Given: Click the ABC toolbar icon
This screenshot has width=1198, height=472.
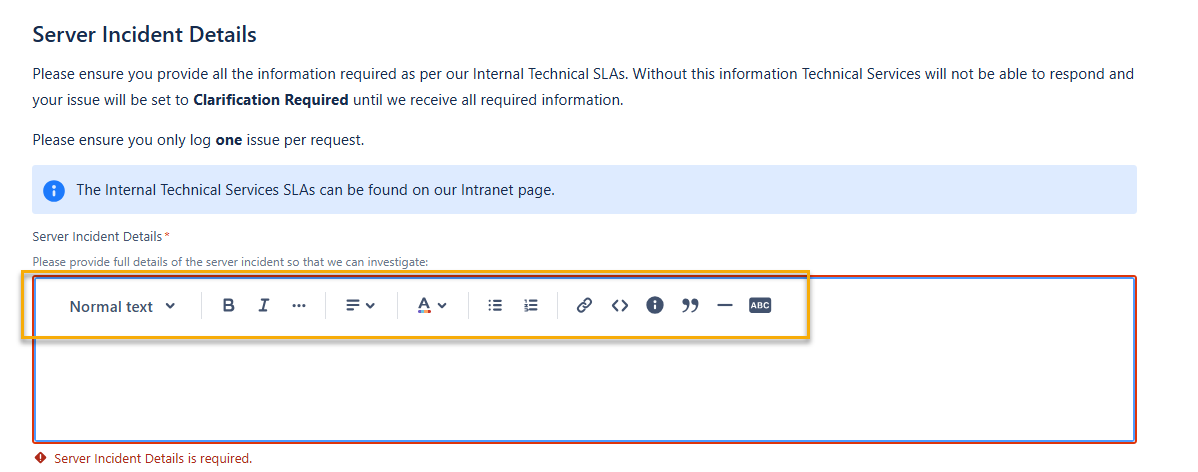Looking at the screenshot, I should tap(760, 306).
